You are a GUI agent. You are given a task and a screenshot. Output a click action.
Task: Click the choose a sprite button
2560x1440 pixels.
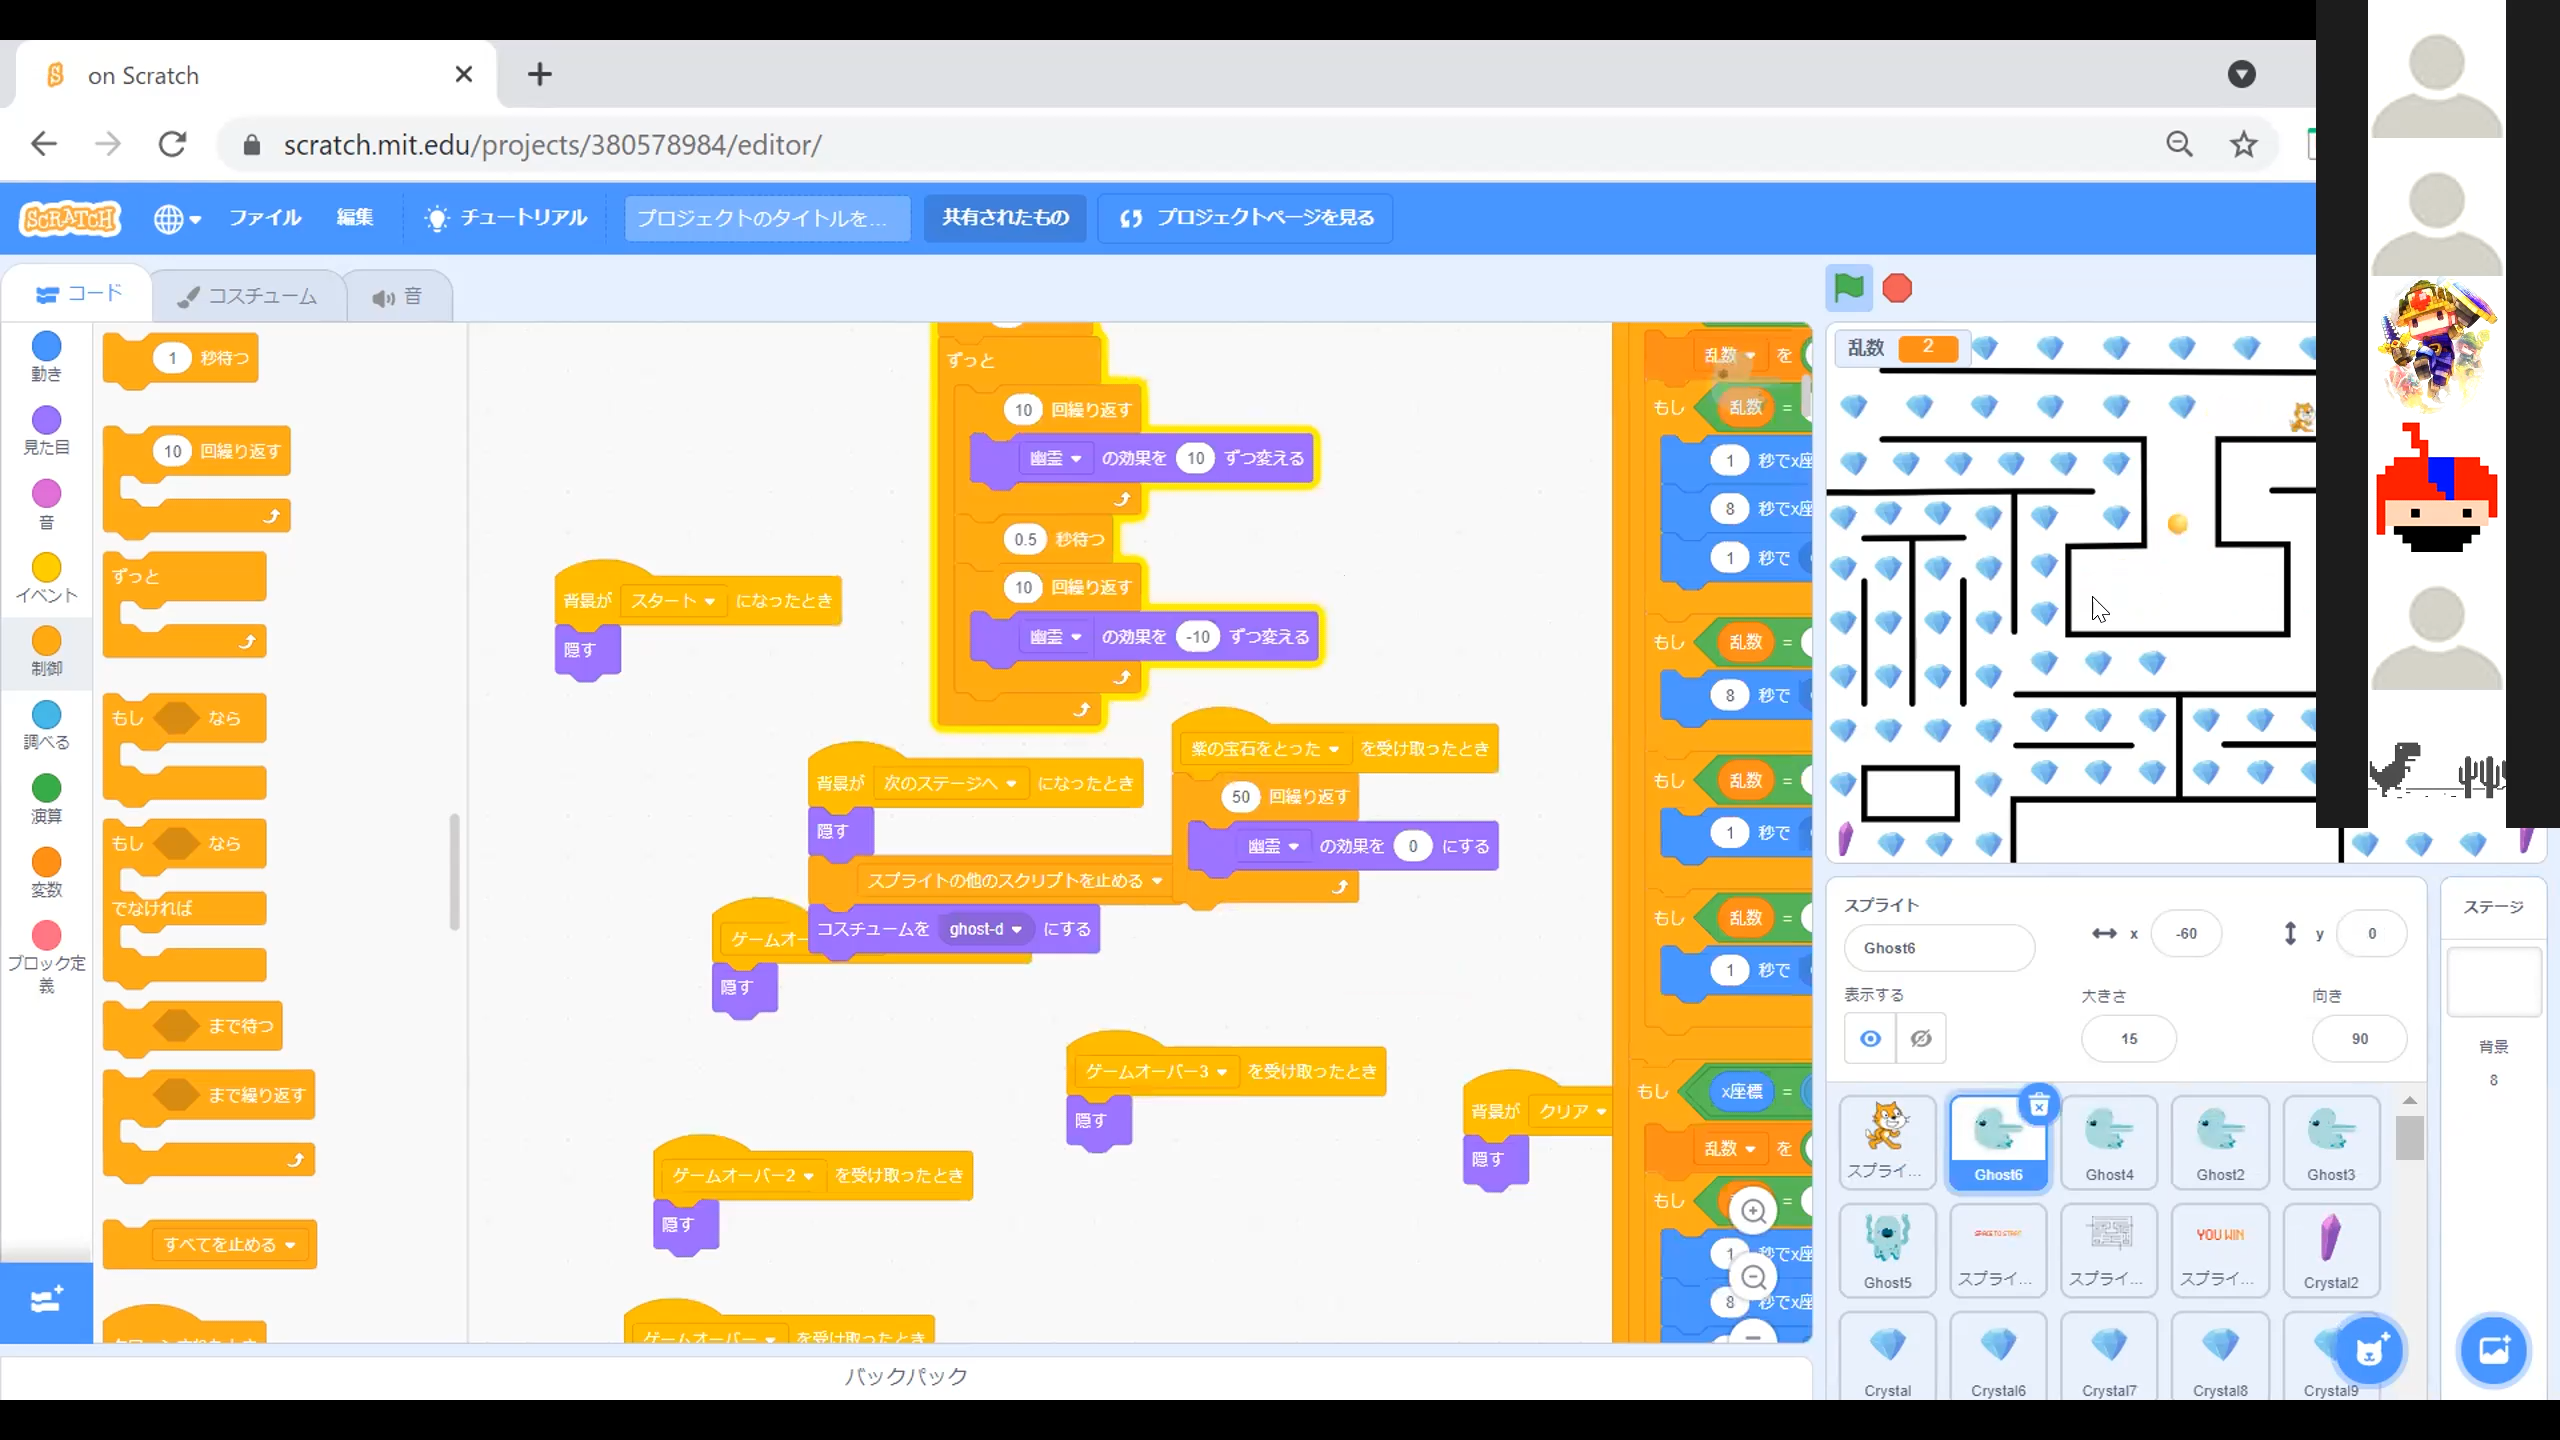2370,1350
